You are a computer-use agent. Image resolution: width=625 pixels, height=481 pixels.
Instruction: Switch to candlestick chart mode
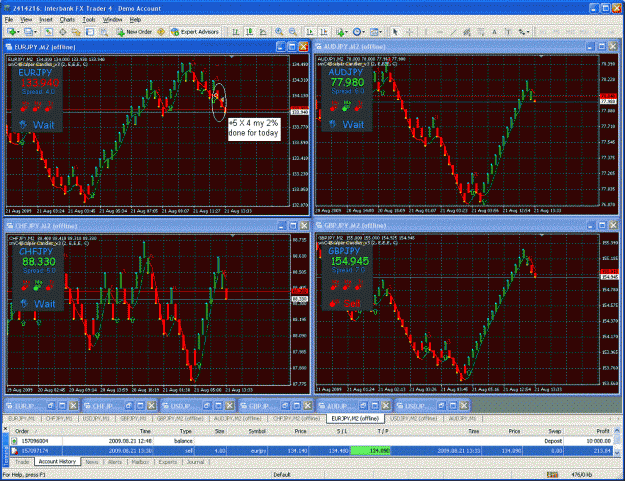[250, 32]
